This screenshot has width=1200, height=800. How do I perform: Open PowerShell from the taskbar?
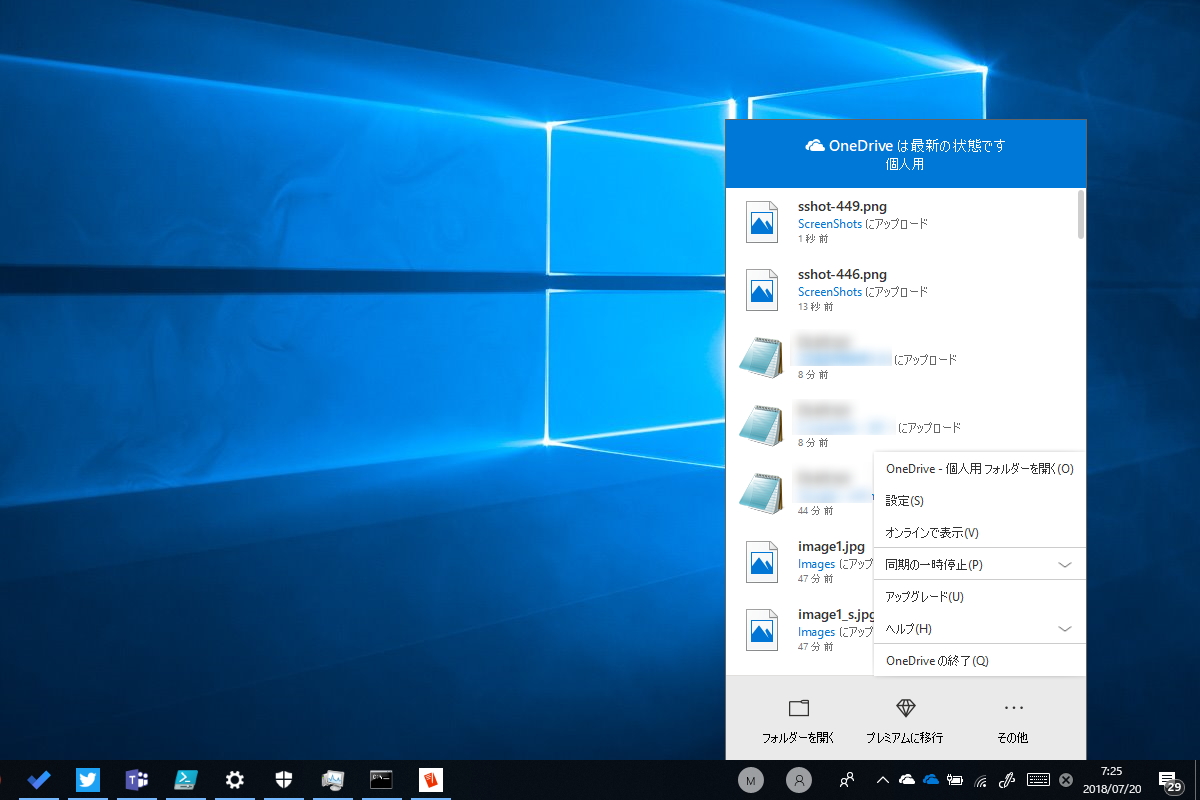pyautogui.click(x=185, y=780)
